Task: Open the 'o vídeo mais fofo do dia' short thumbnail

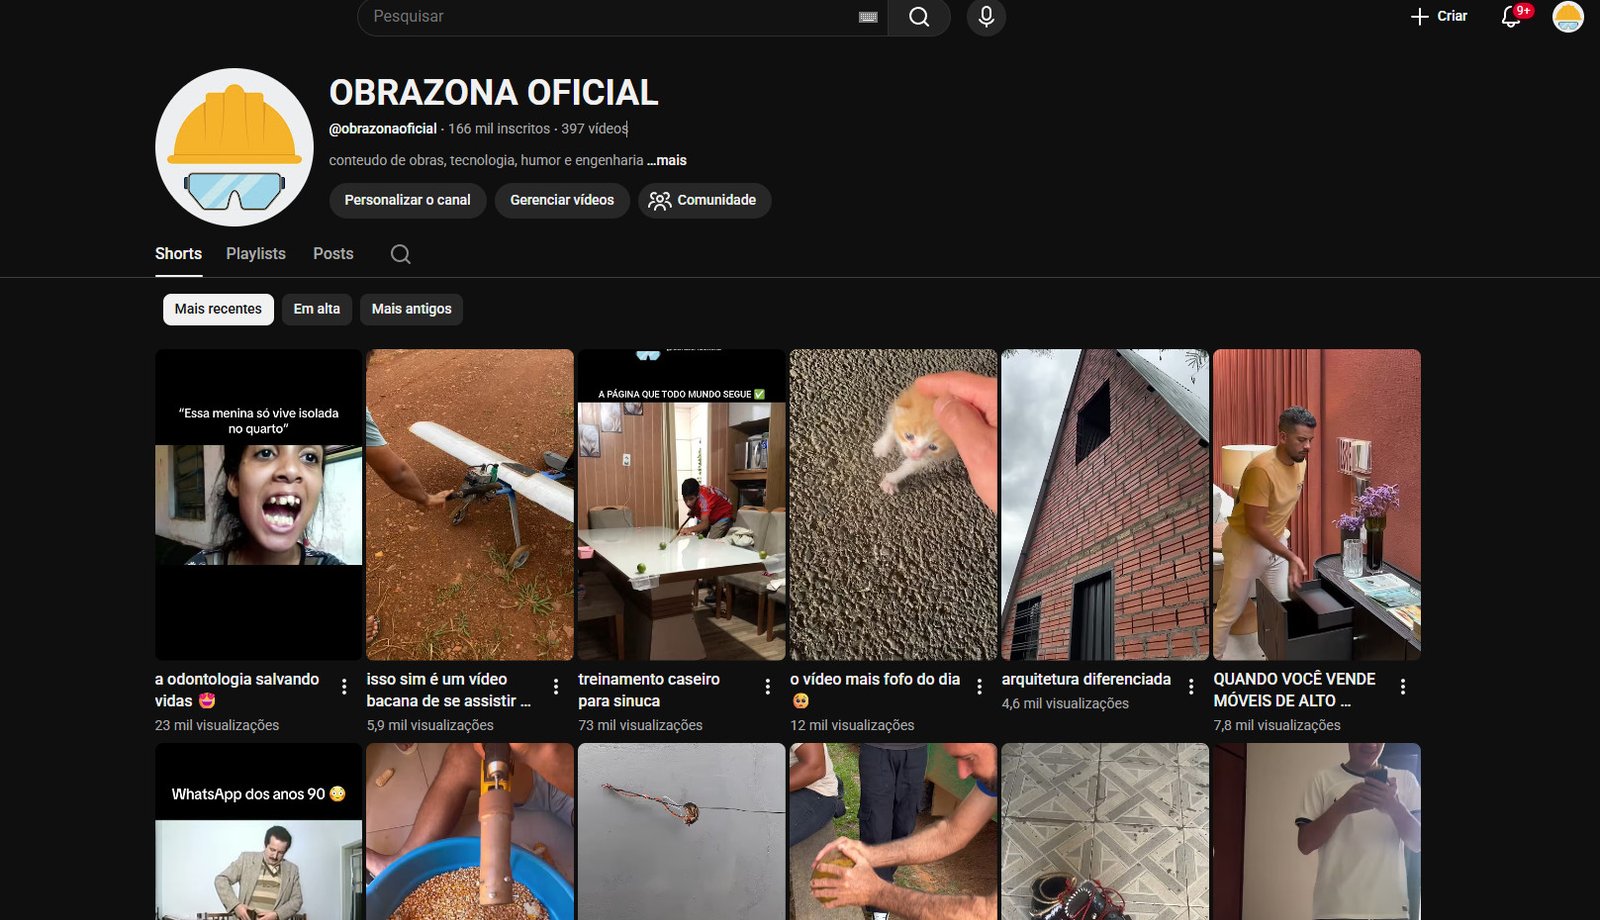Action: click(x=894, y=503)
